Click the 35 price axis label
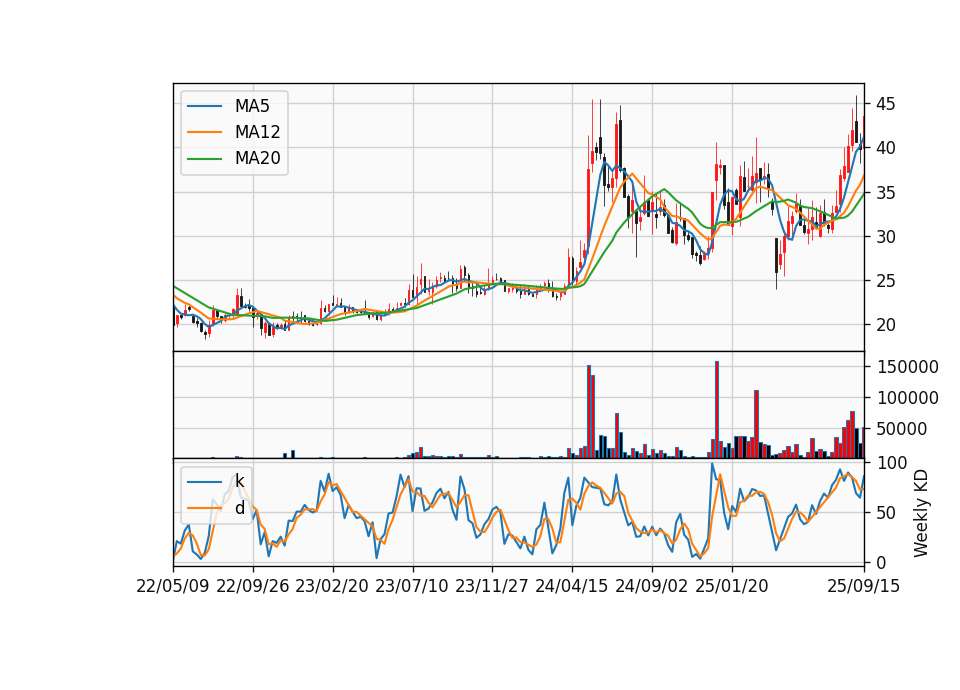The width and height of the screenshot is (960, 690). pos(886,193)
